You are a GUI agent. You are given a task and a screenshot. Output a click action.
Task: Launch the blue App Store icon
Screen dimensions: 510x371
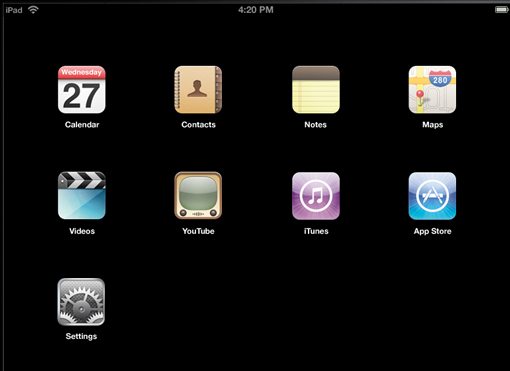[432, 196]
